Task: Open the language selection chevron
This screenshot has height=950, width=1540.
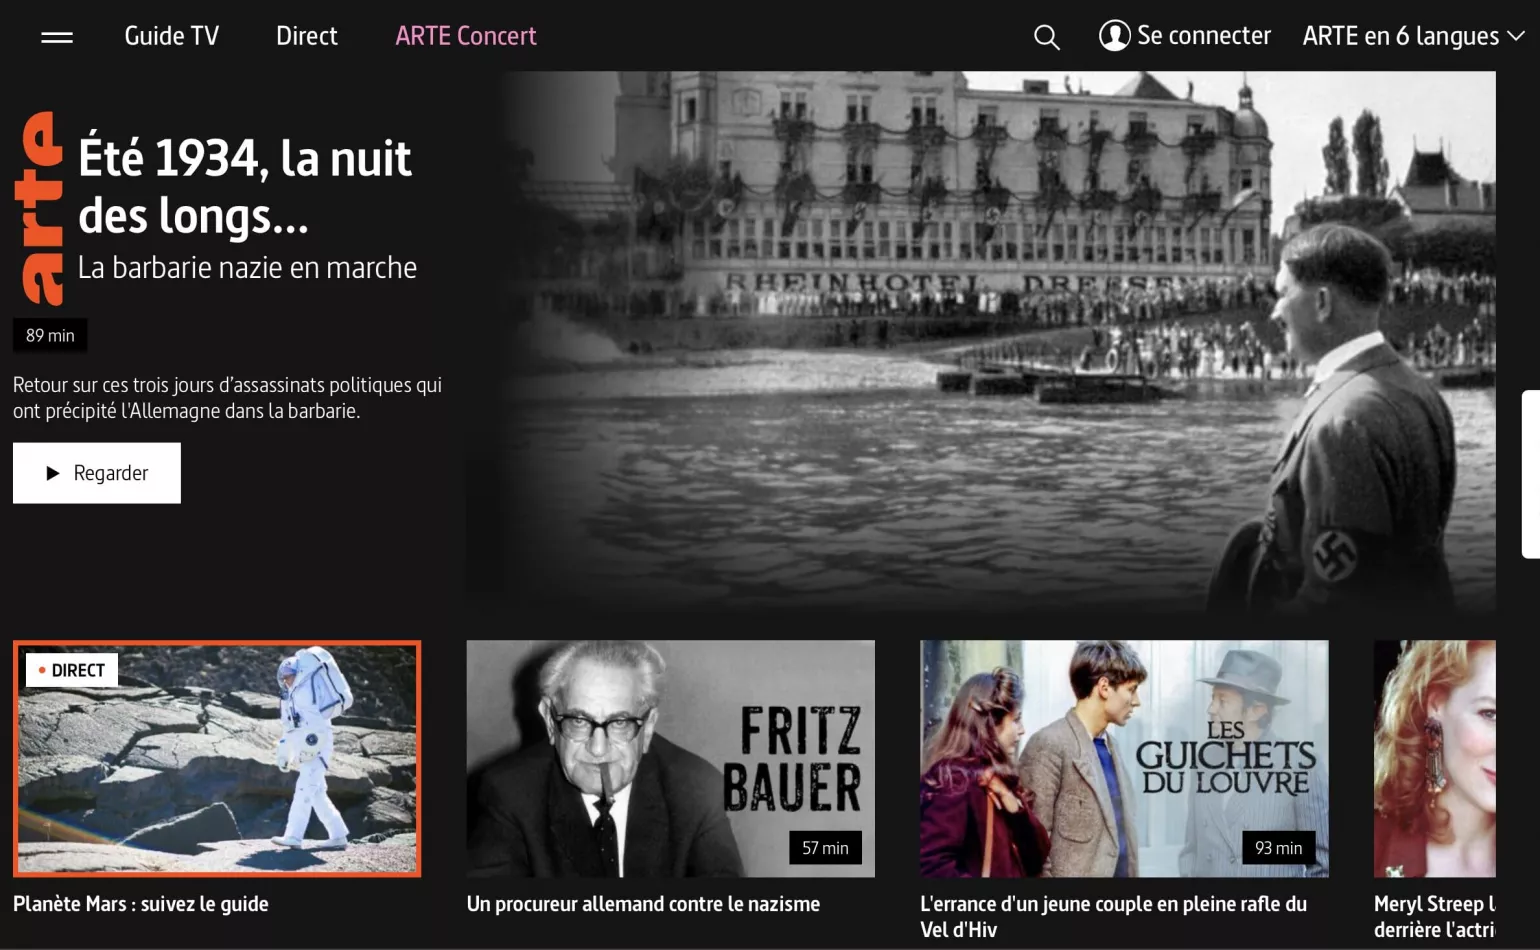Action: 1517,36
